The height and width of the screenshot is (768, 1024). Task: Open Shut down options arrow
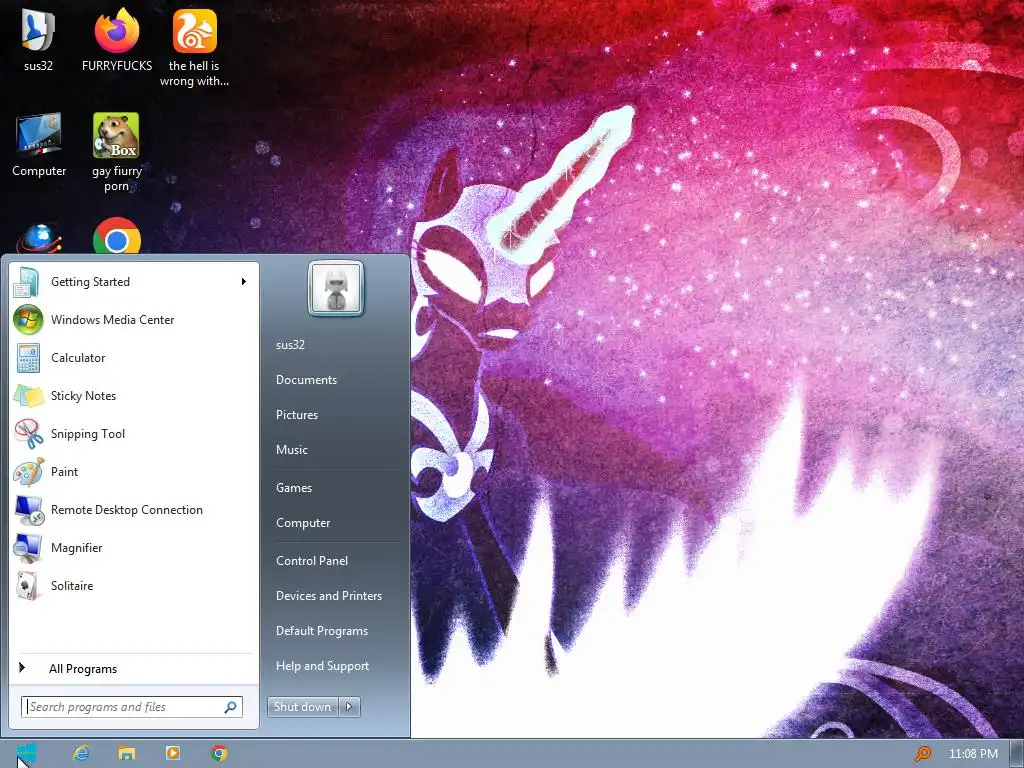(x=349, y=707)
